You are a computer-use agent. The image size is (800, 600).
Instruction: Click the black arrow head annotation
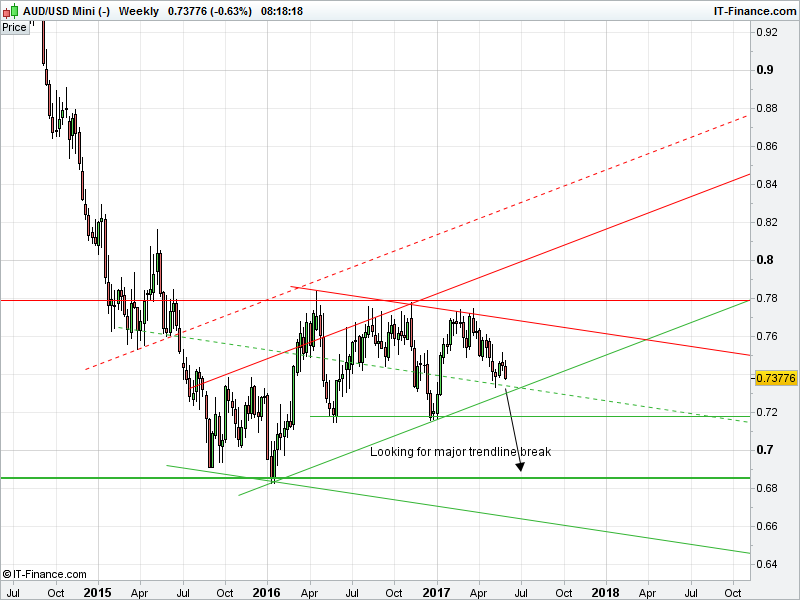click(522, 473)
